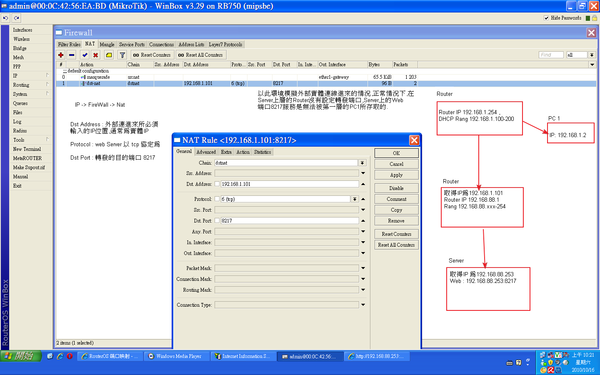The image size is (600, 375).
Task: Open the Address Lists tab
Action: tap(191, 44)
